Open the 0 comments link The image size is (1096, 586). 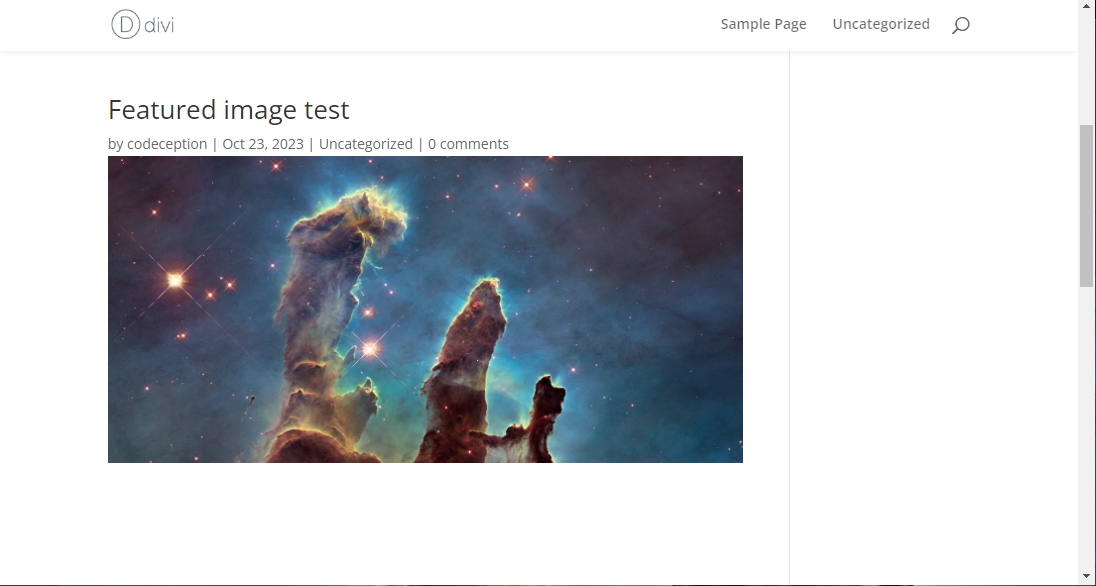468,143
